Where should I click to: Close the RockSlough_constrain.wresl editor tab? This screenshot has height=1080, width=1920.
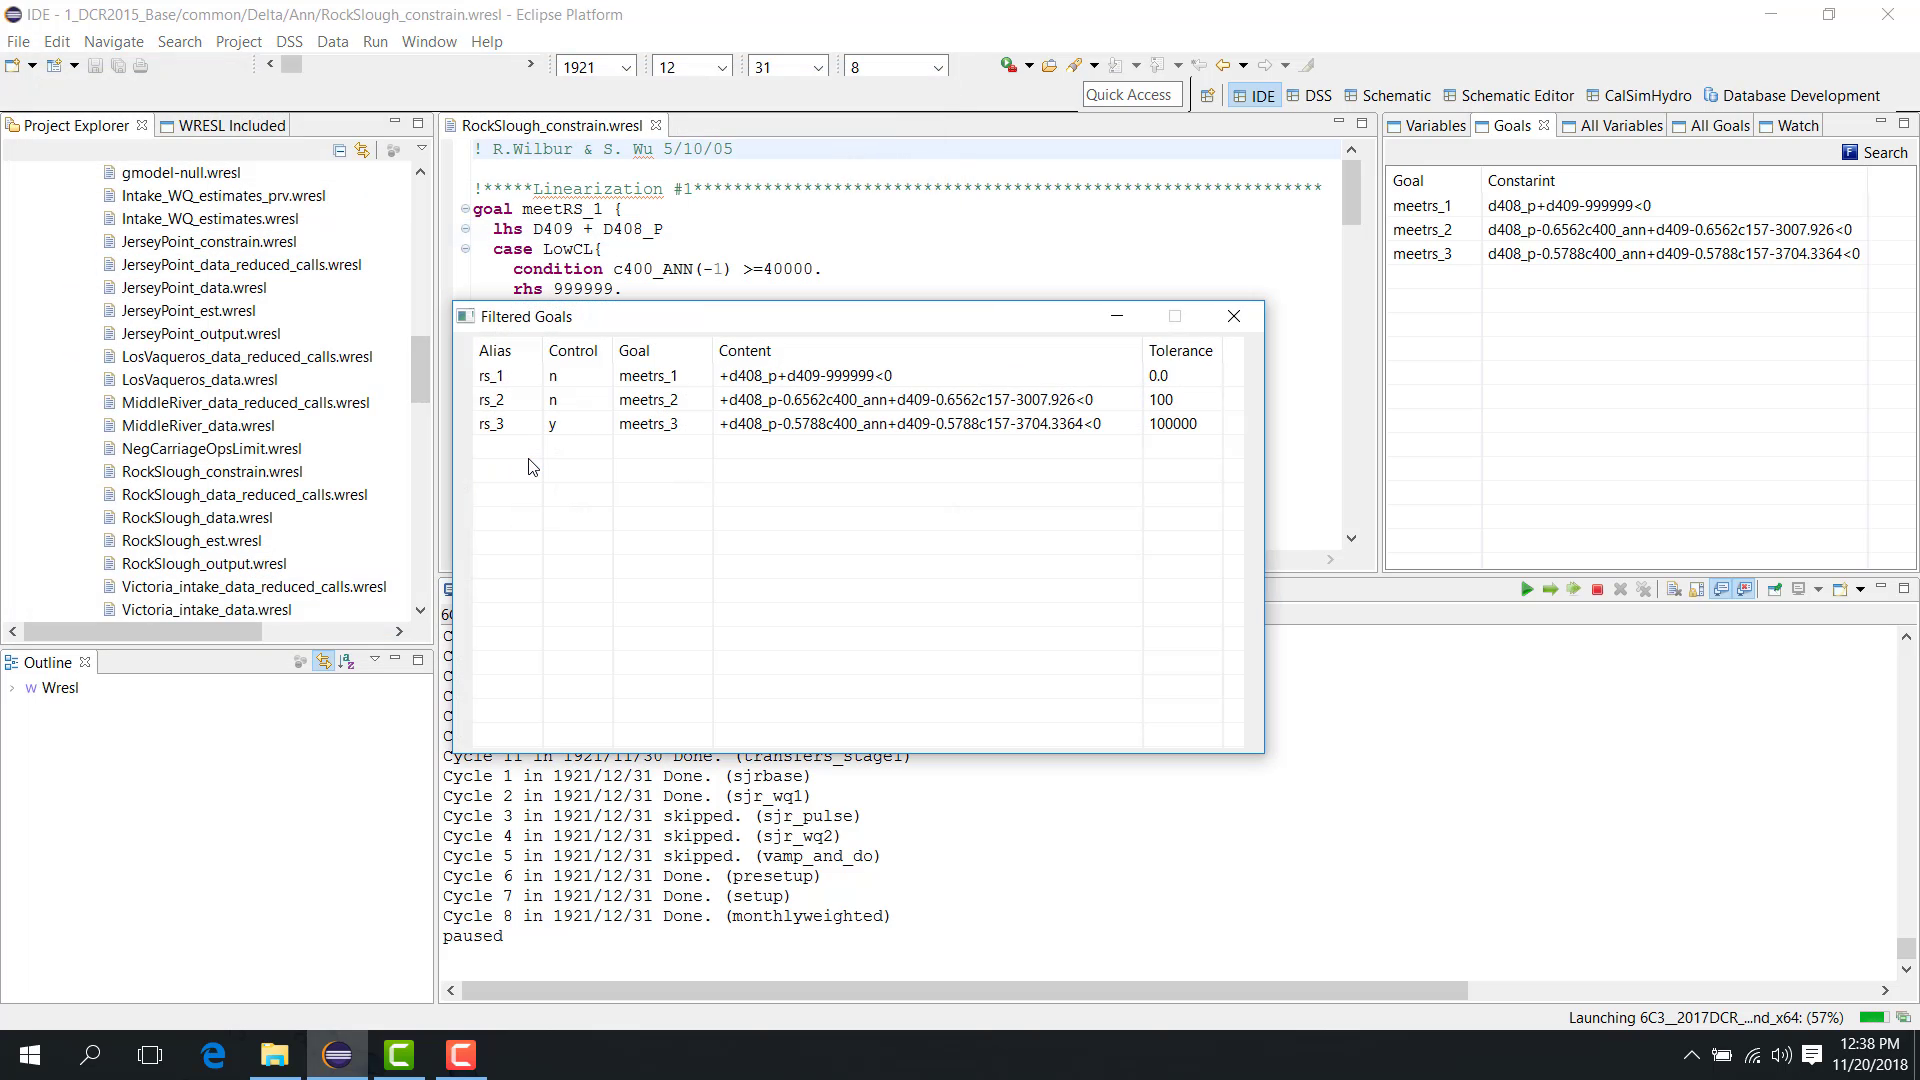tap(656, 125)
